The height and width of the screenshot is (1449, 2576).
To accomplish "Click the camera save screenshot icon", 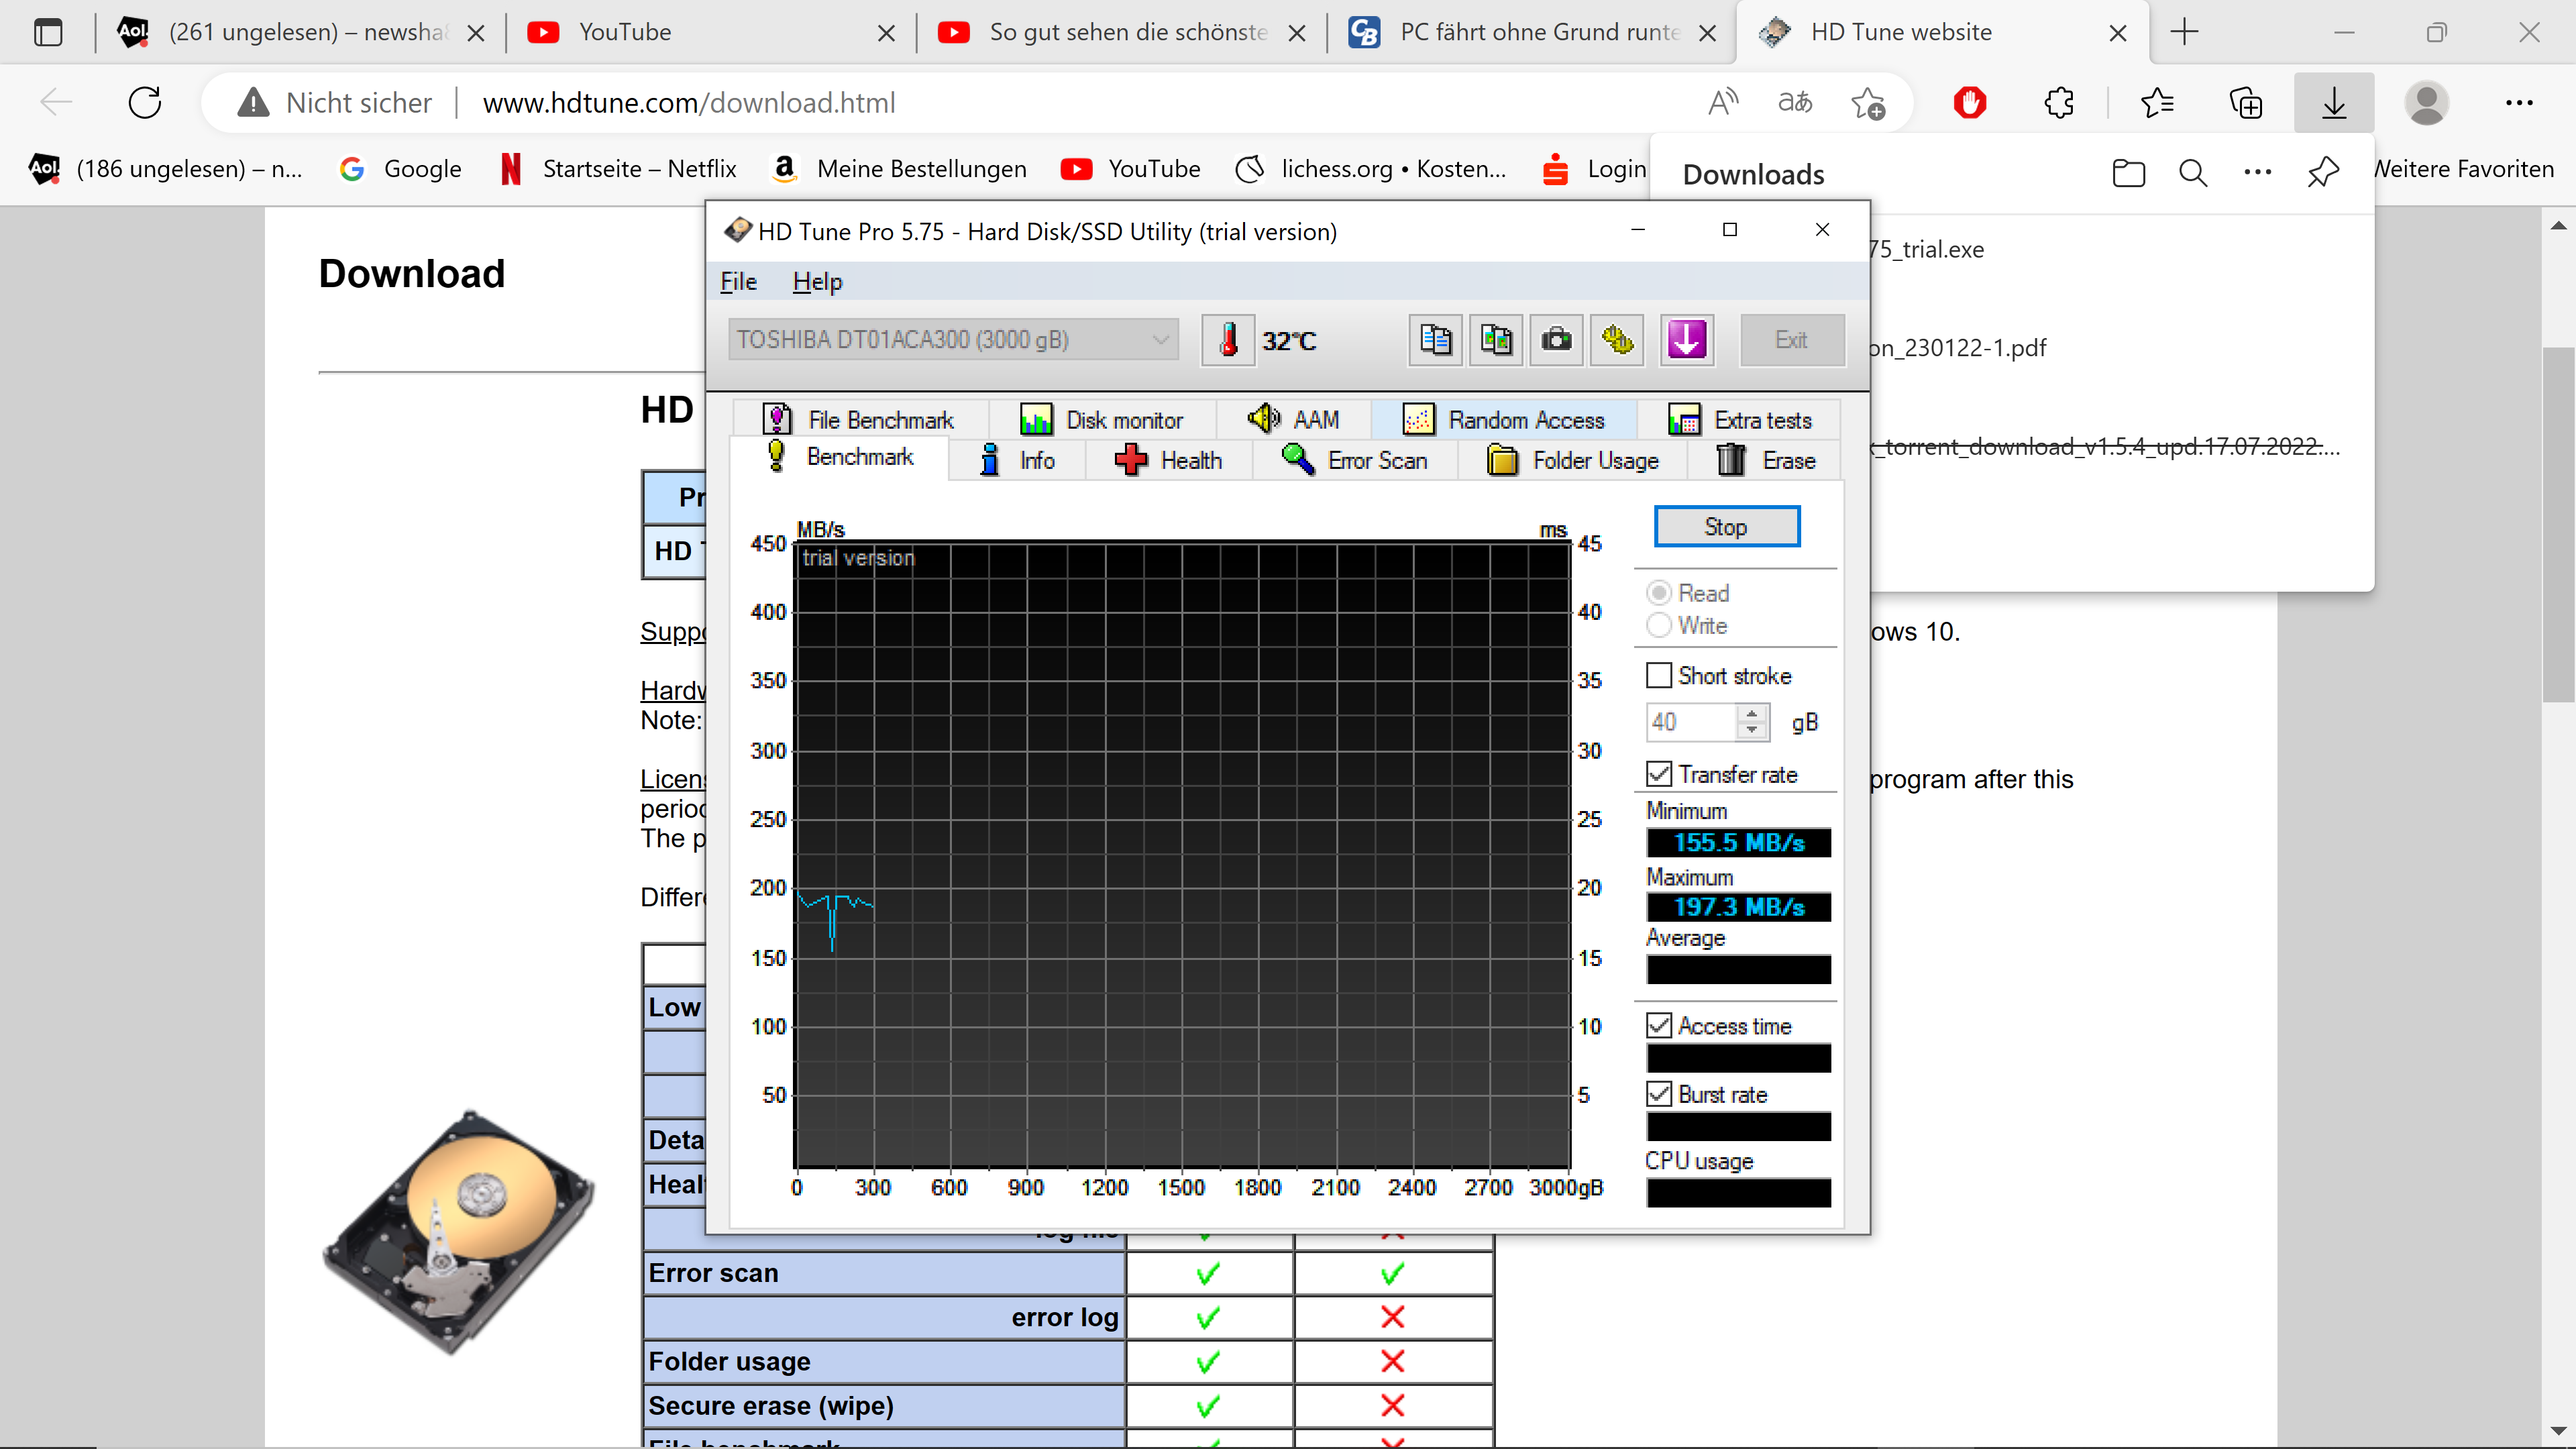I will click(1556, 340).
